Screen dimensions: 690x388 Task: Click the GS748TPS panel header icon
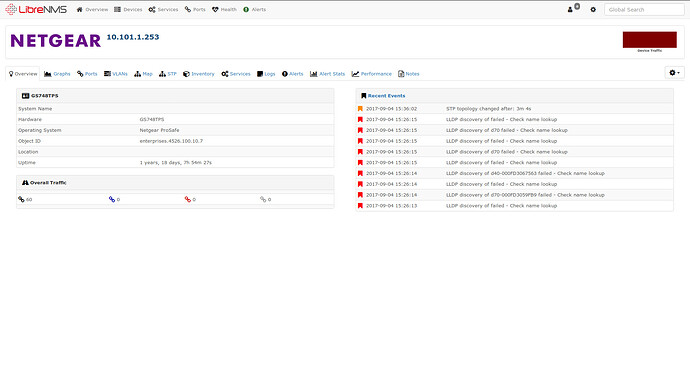pyautogui.click(x=26, y=95)
